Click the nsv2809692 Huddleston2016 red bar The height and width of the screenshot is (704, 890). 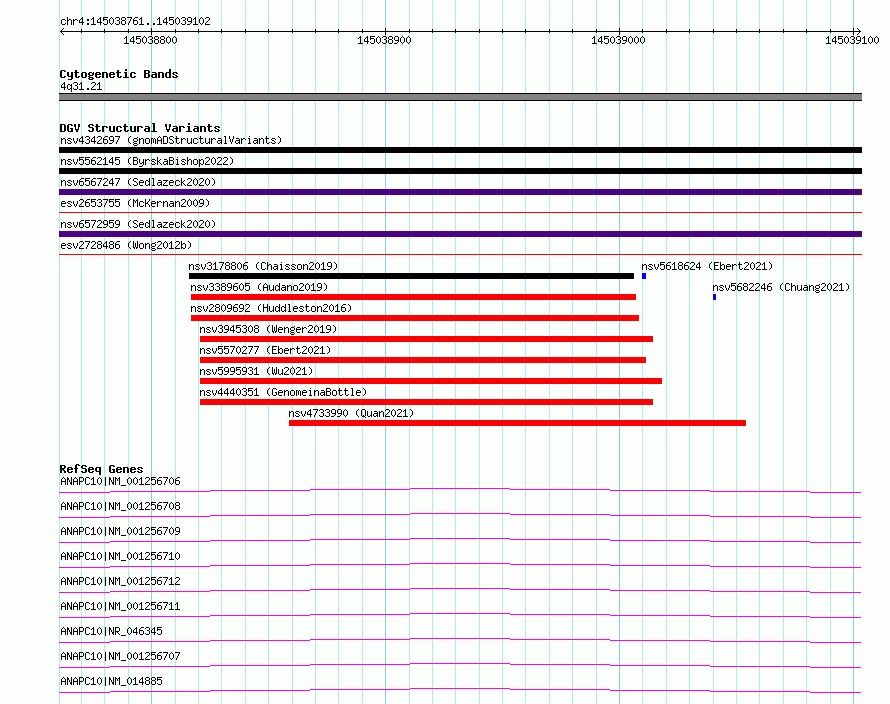(415, 318)
